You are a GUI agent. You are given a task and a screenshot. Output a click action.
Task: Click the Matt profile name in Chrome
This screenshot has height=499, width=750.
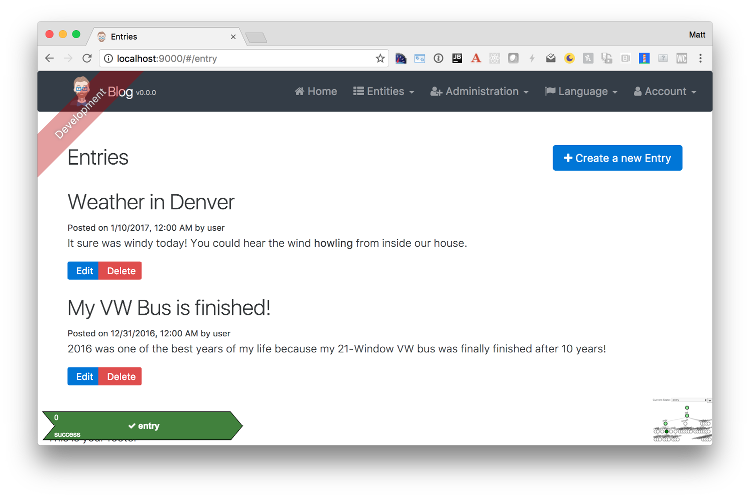697,35
